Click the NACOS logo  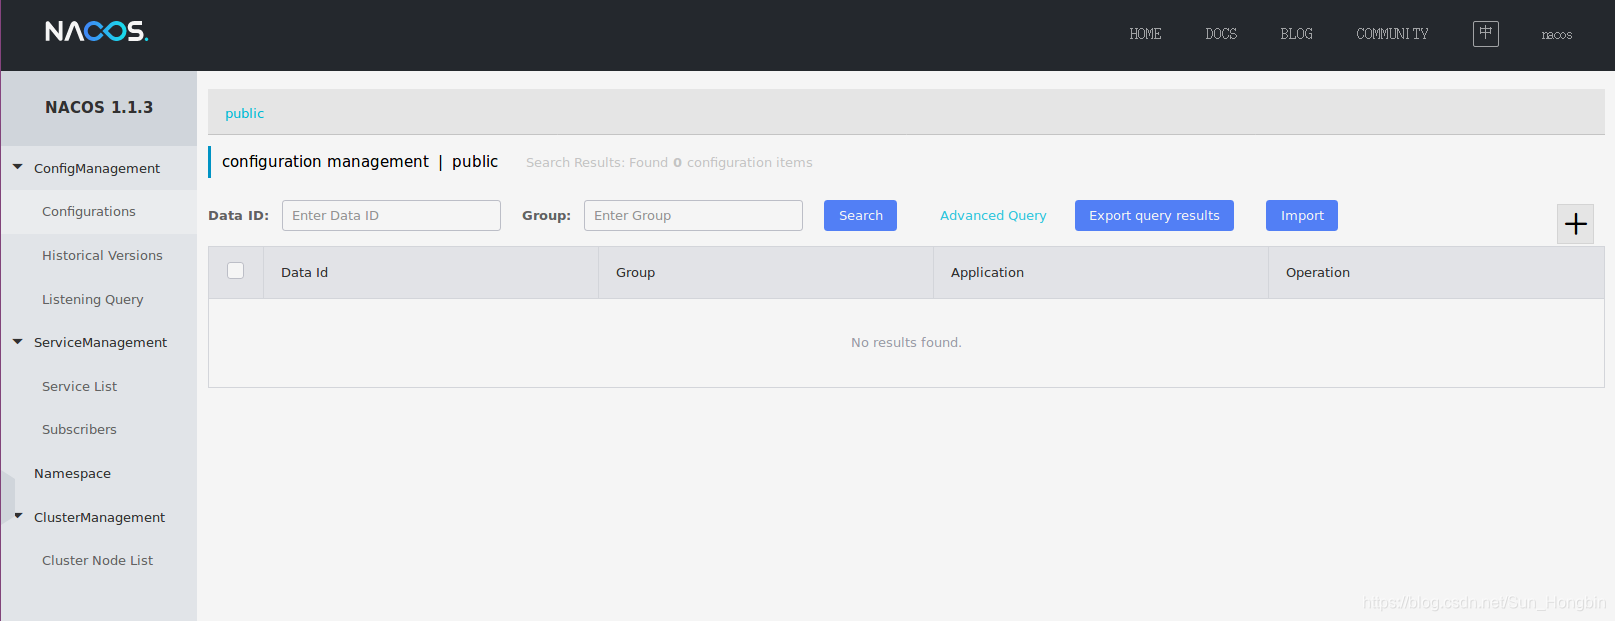96,32
